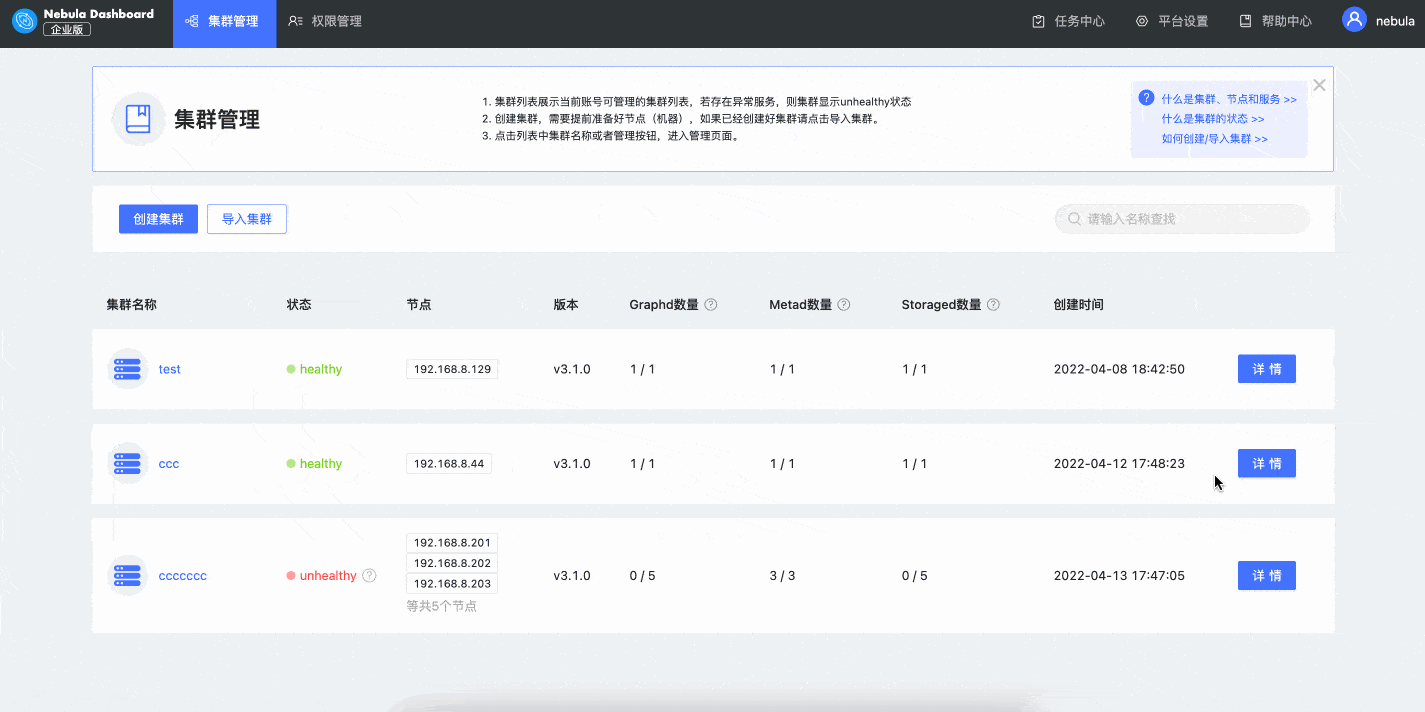Click the Metad count 3 / 3
Screen dimensions: 1425x712
tap(782, 576)
